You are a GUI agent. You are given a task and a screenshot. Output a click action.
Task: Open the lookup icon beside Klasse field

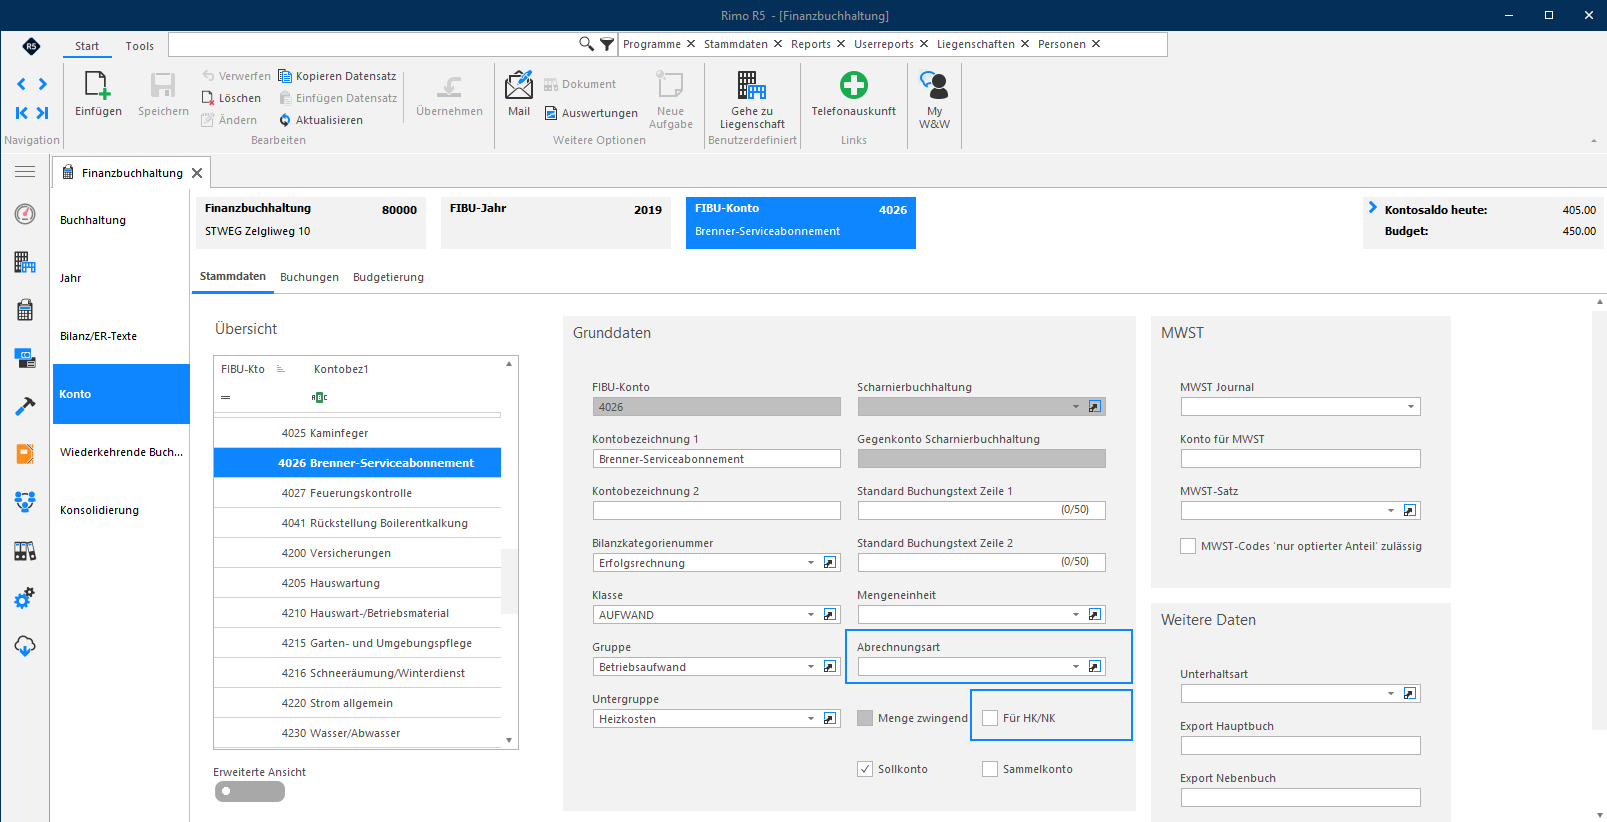point(830,615)
